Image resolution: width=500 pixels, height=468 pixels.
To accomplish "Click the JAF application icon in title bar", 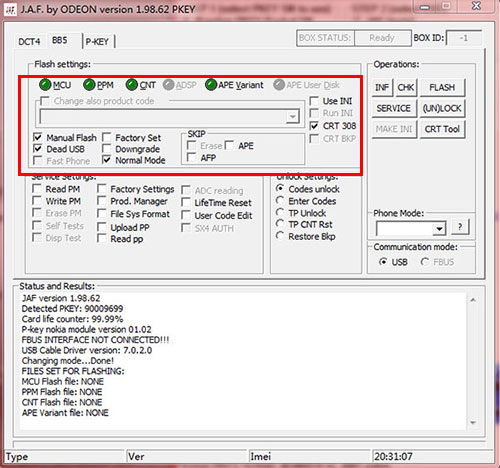I will click(10, 10).
